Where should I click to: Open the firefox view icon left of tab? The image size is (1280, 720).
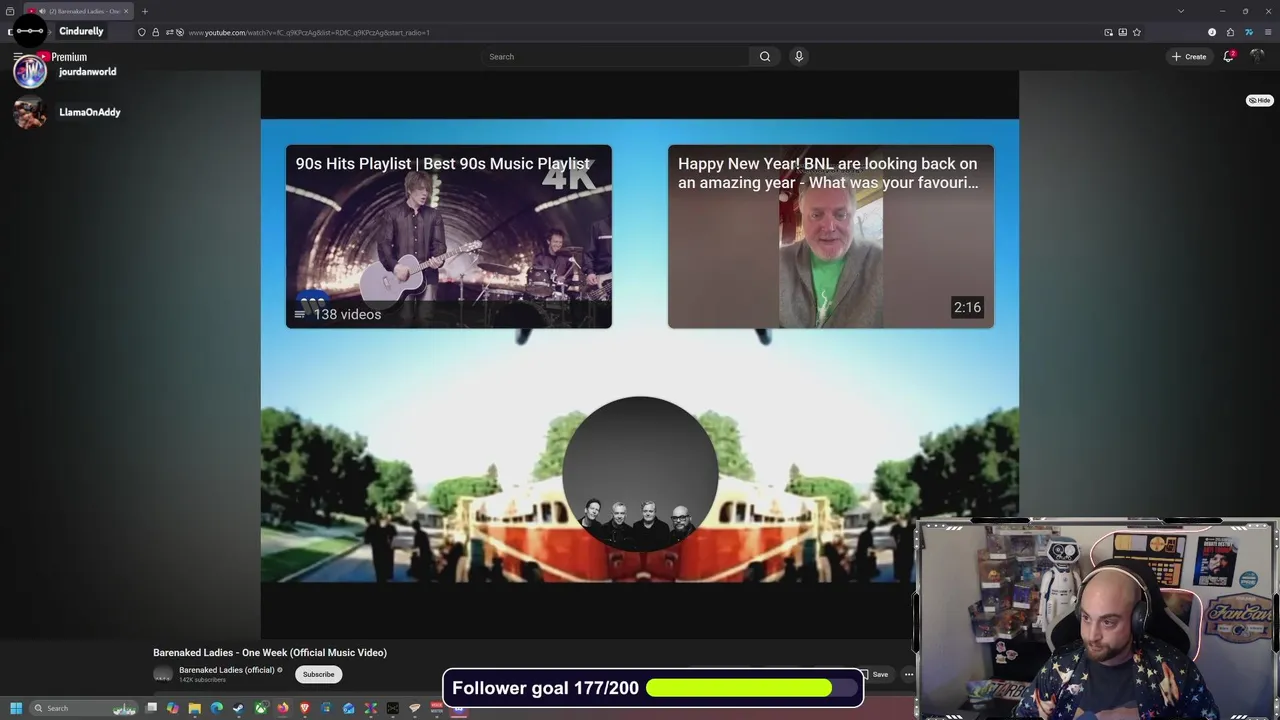point(10,11)
